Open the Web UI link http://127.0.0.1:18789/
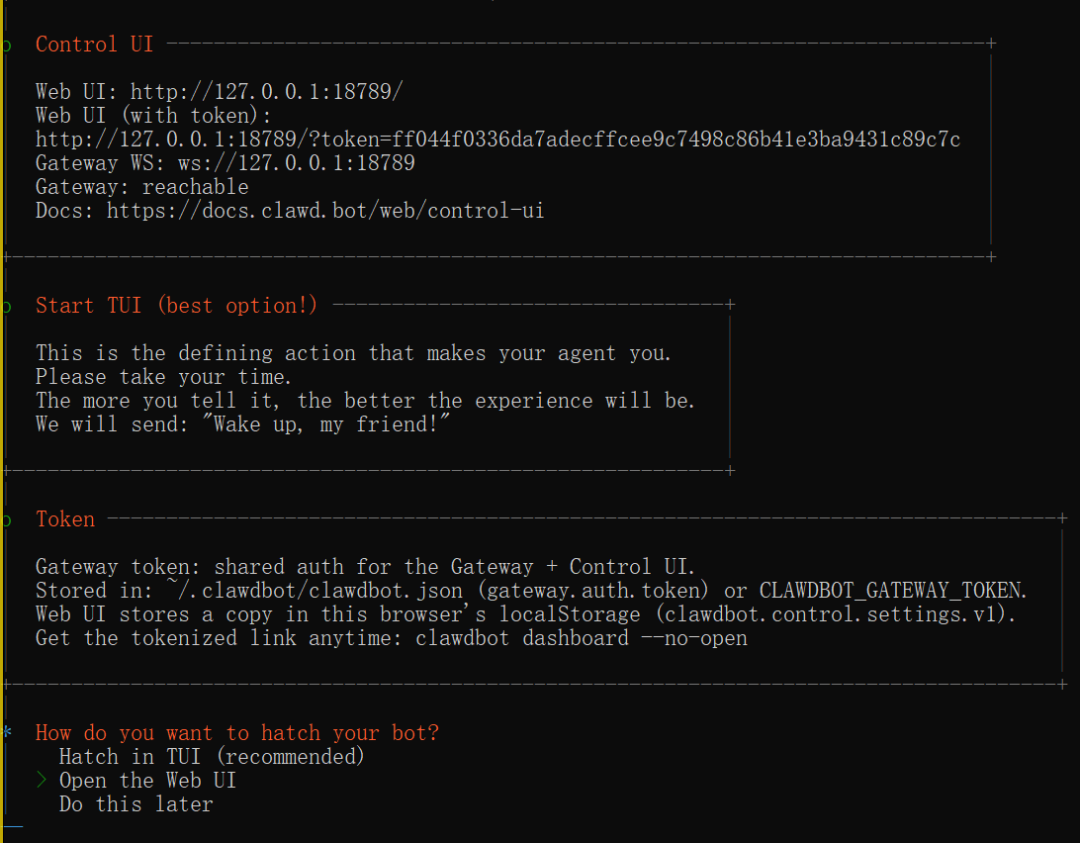 pyautogui.click(x=267, y=92)
